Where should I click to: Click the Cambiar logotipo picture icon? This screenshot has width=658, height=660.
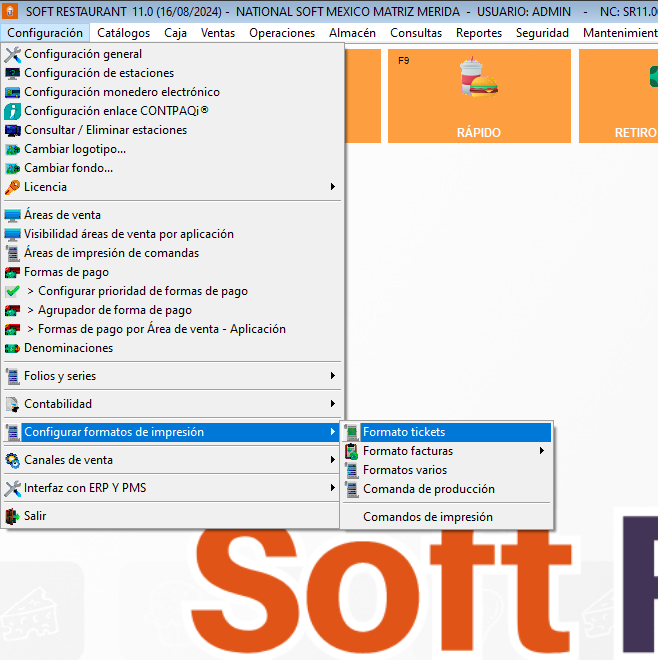[x=13, y=149]
